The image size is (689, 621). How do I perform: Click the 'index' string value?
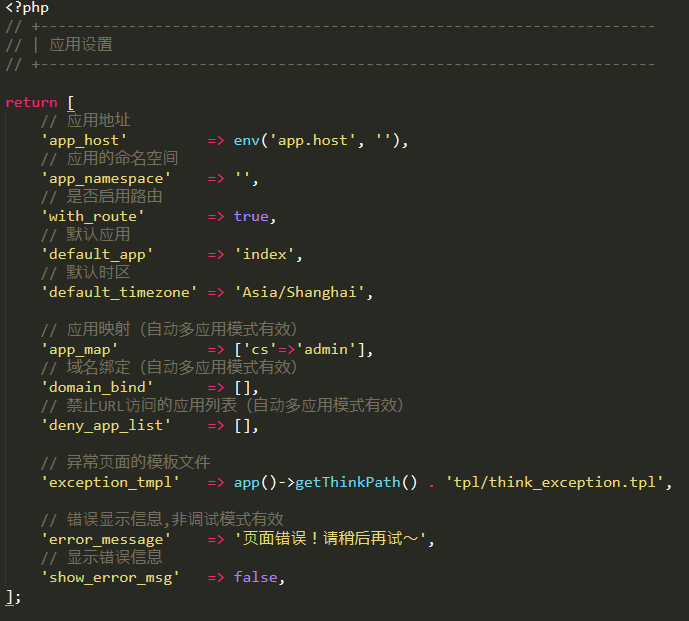(265, 254)
